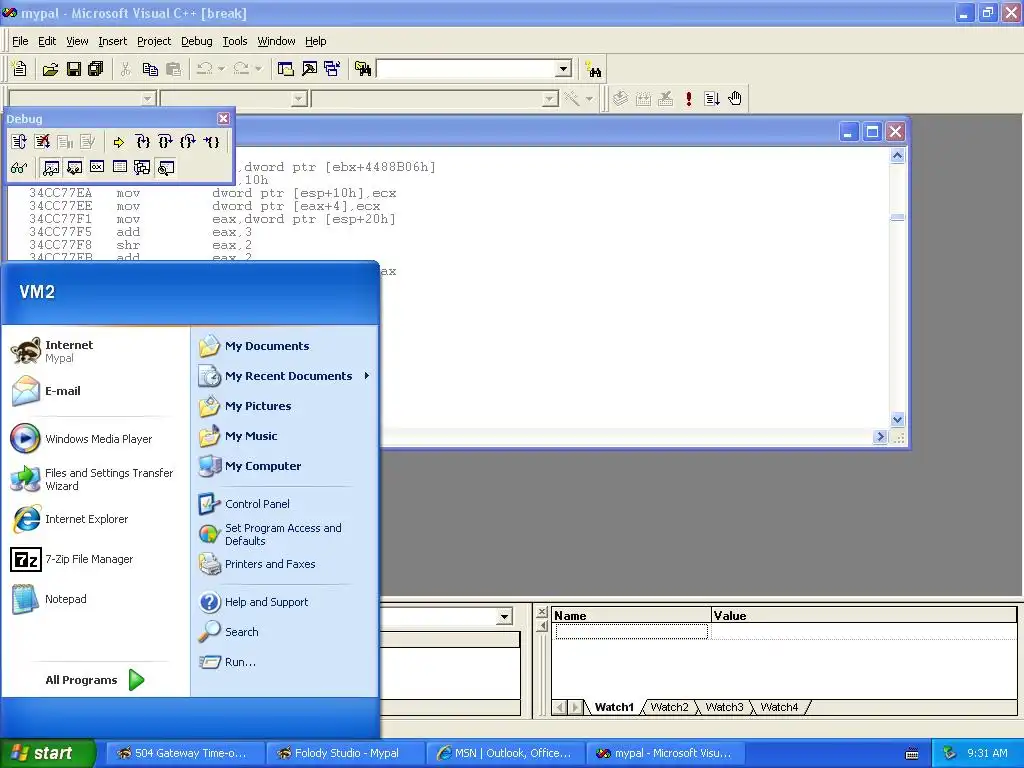The image size is (1024, 768).
Task: Click the disassembly vertical scrollbar thumb
Action: pos(897,217)
